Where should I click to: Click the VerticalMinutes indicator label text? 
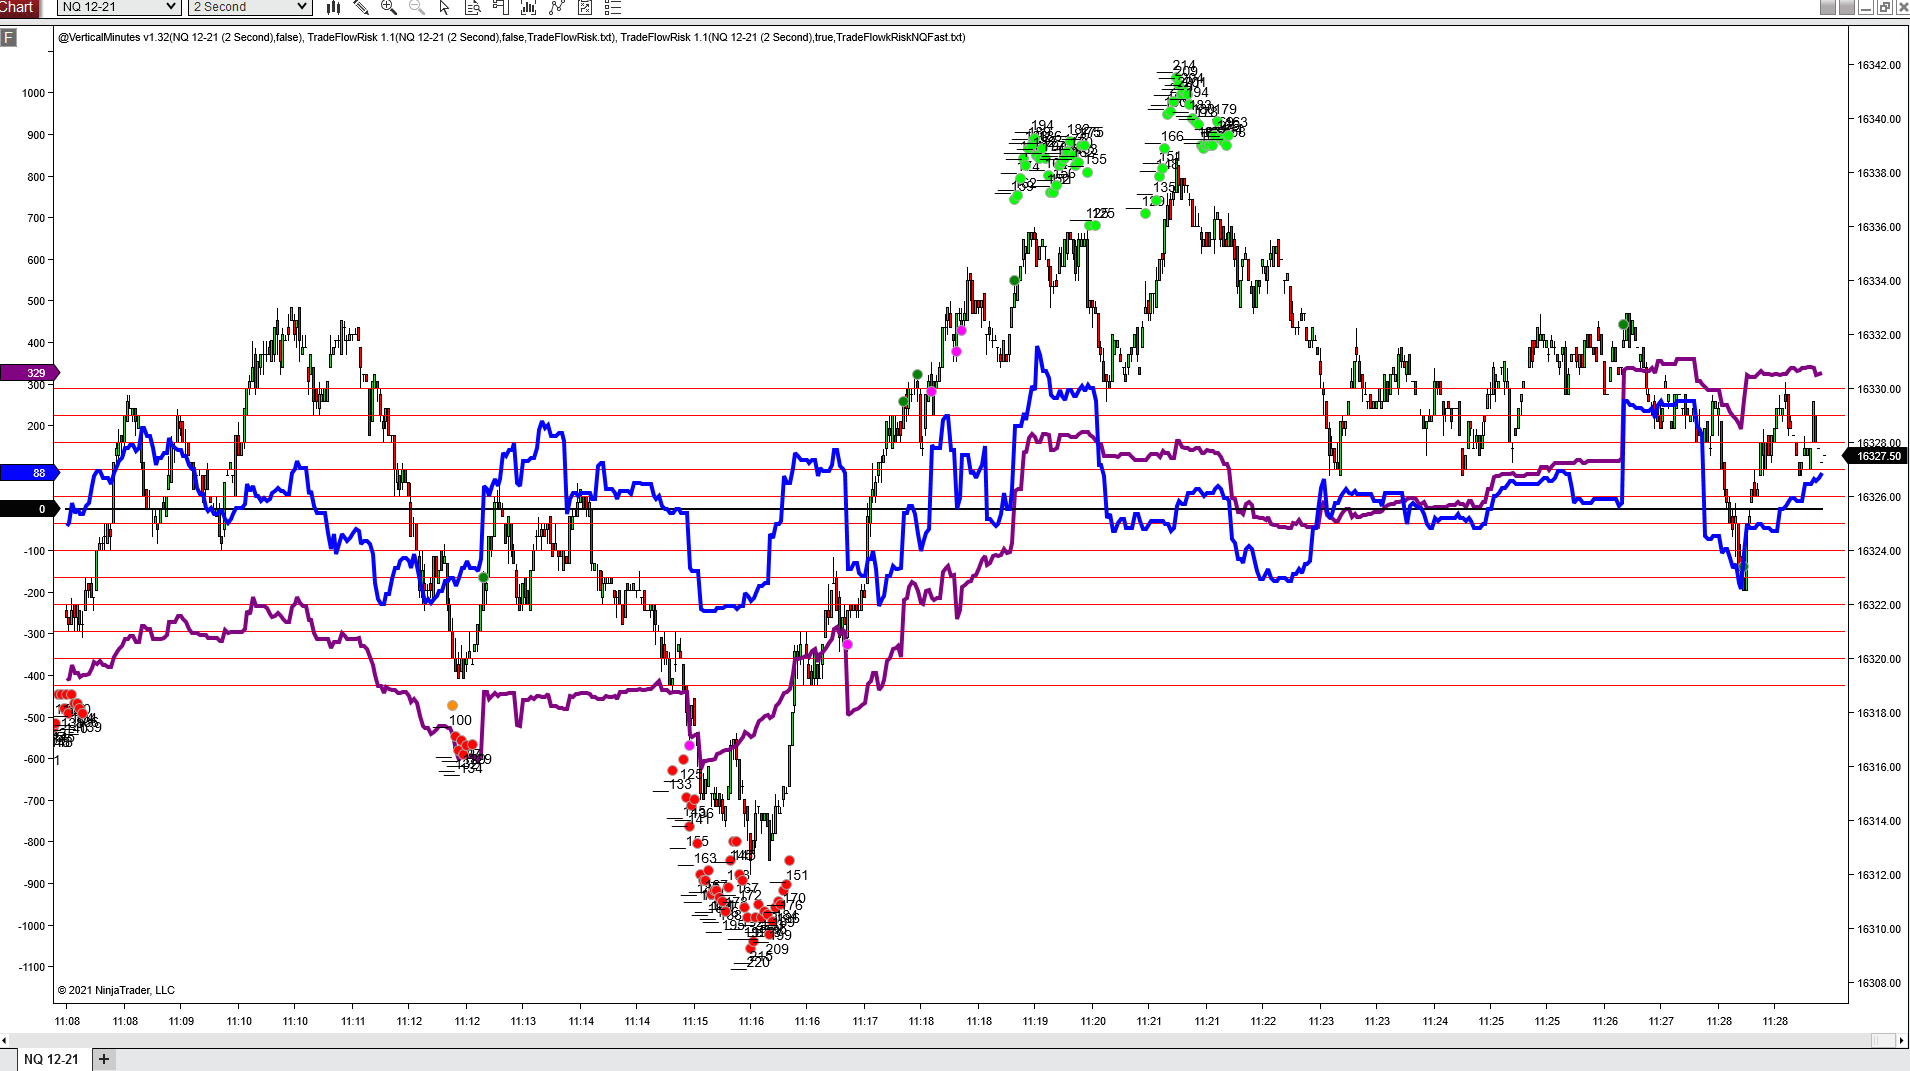point(180,37)
